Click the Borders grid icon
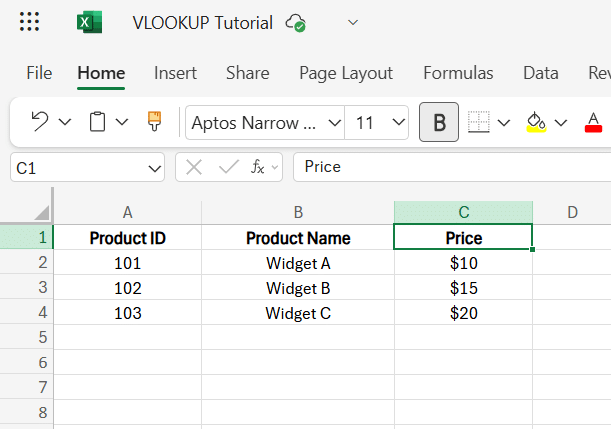611x429 pixels. point(479,122)
